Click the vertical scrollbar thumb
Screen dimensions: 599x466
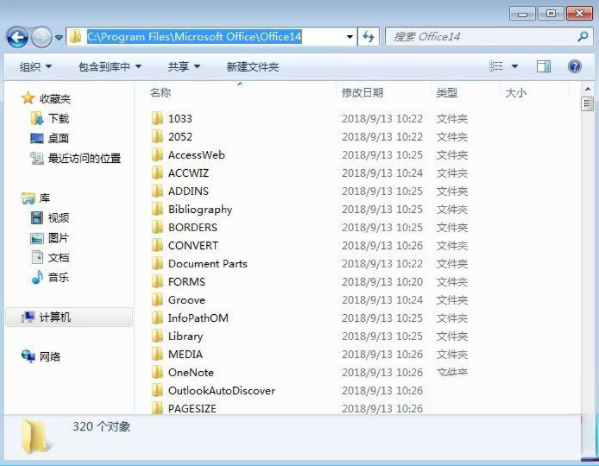[587, 104]
